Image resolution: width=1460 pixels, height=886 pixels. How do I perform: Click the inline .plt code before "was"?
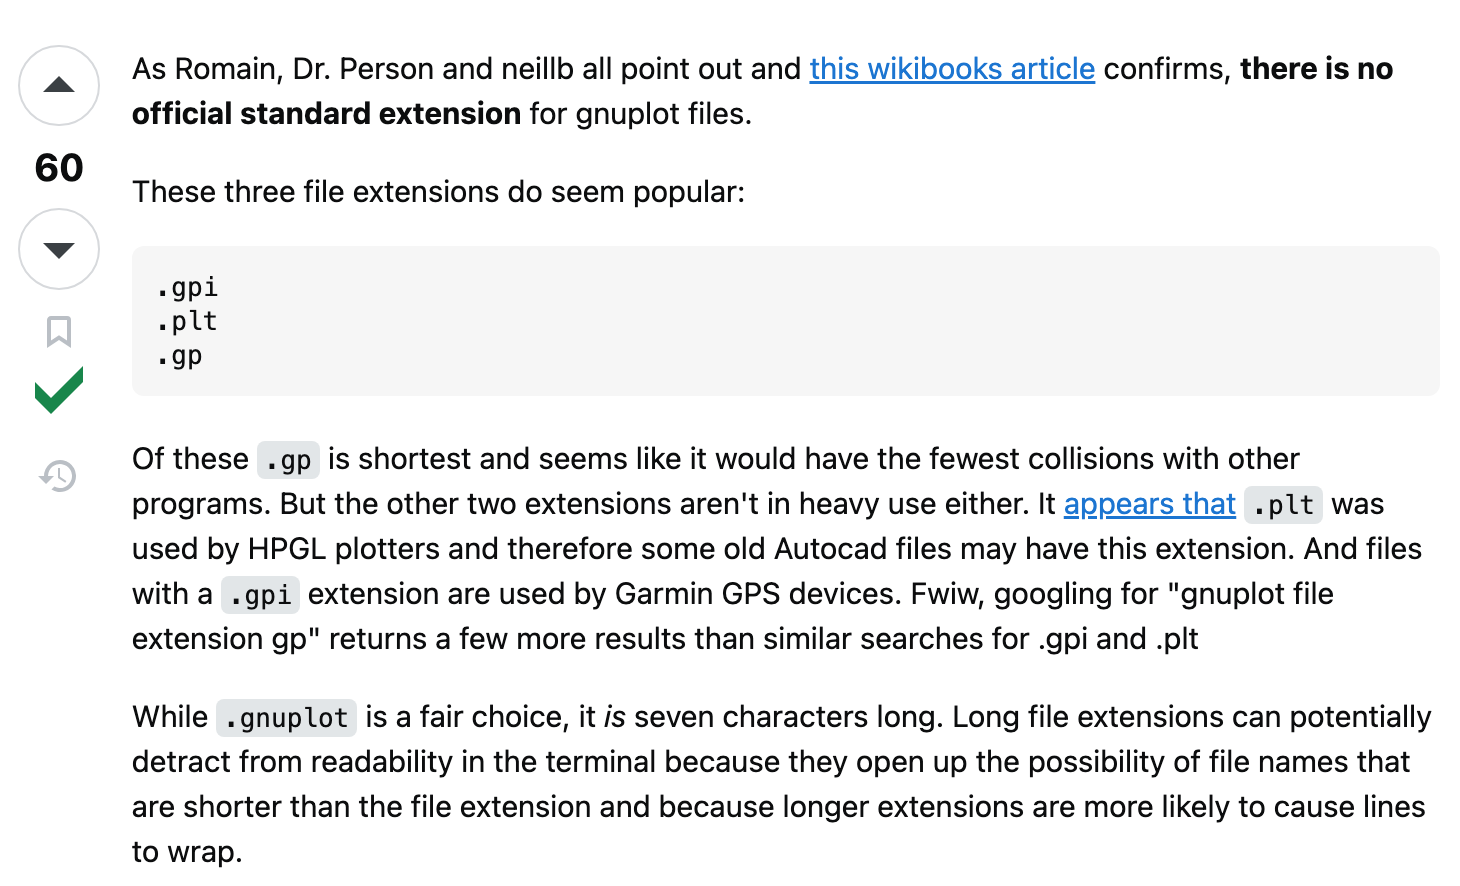tap(1283, 505)
